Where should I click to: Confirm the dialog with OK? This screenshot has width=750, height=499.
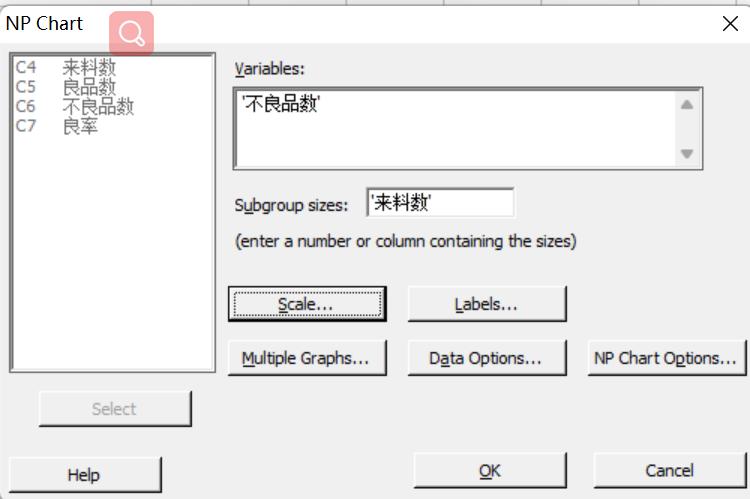pos(489,471)
